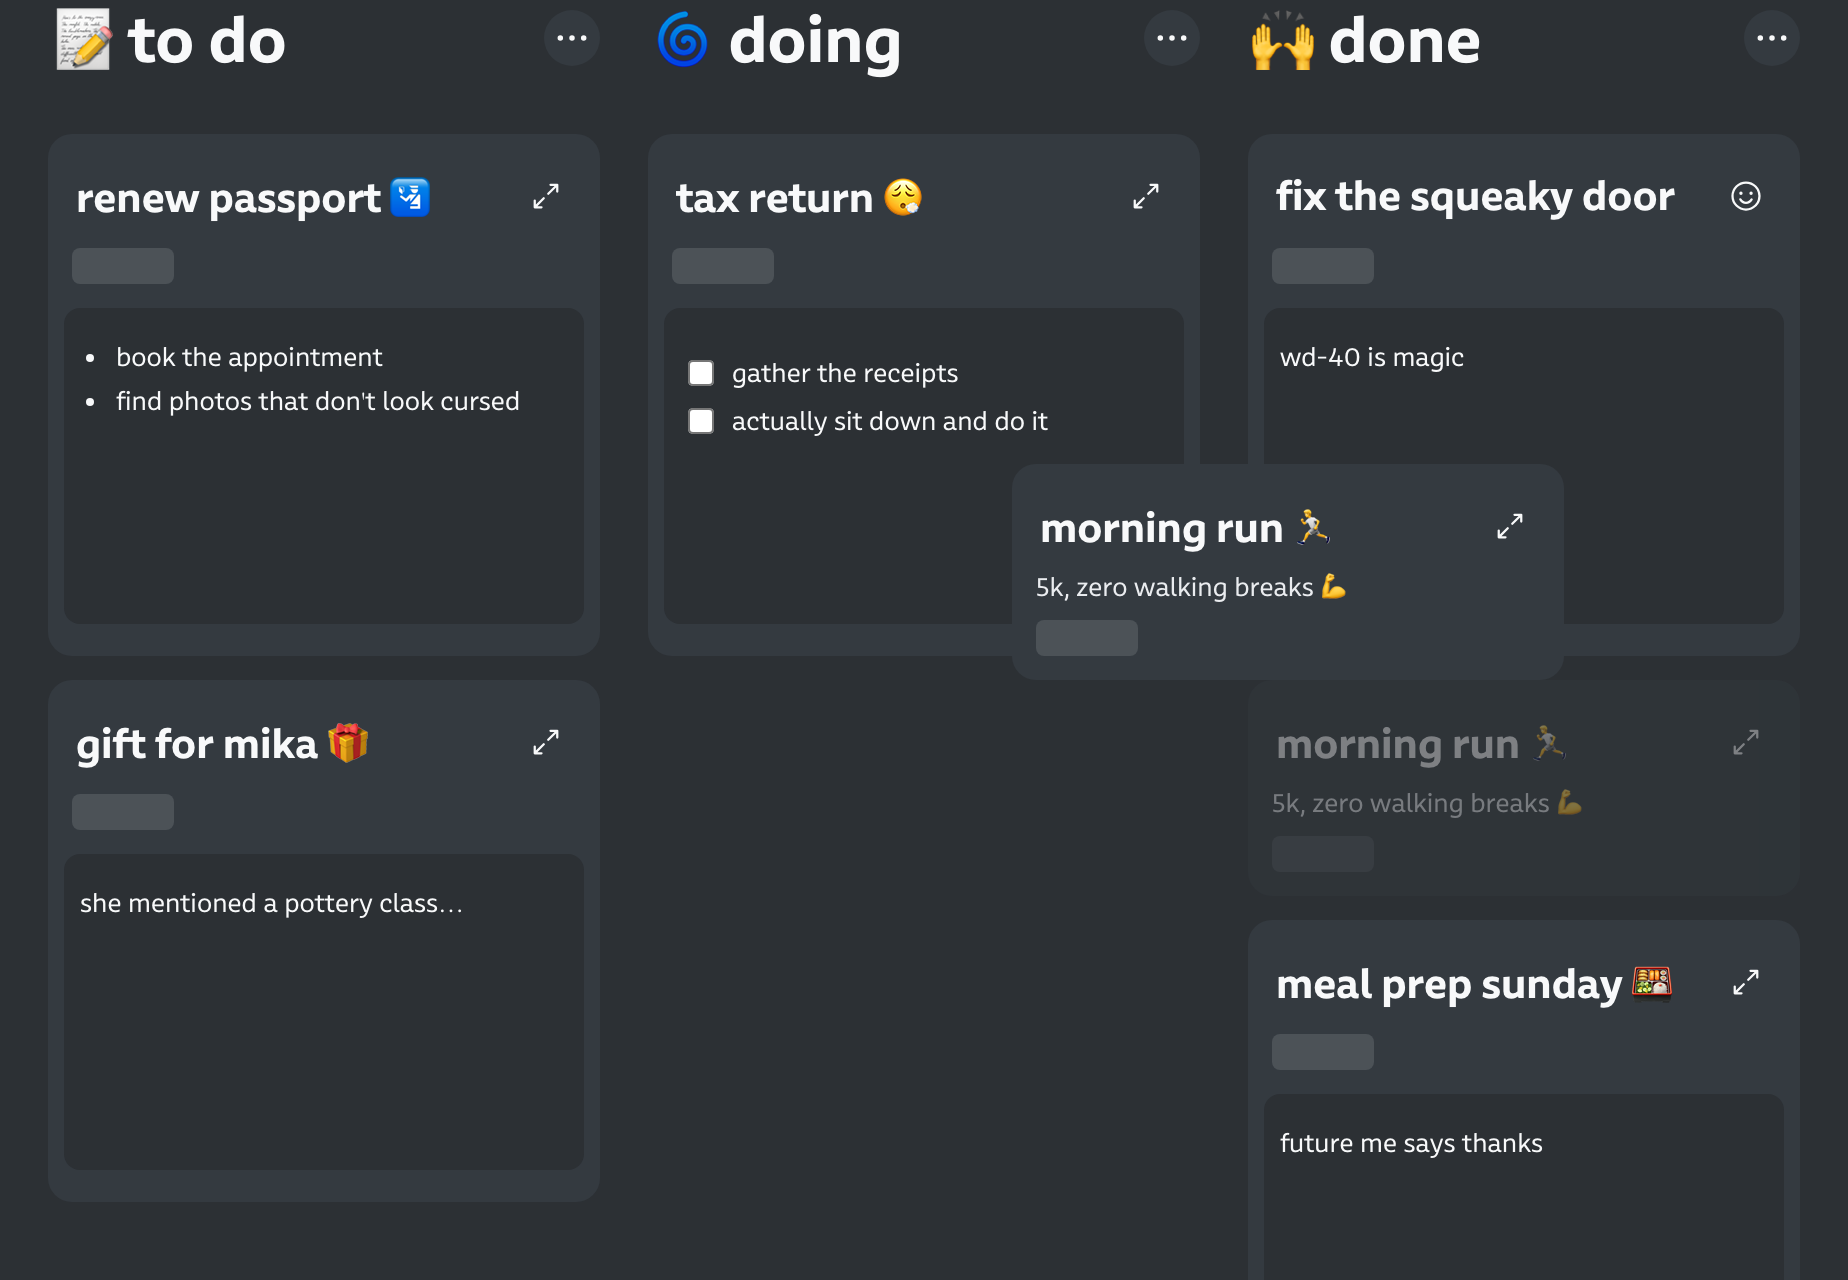The image size is (1848, 1280).
Task: Click the wd-40 is magic note text
Action: [1371, 357]
